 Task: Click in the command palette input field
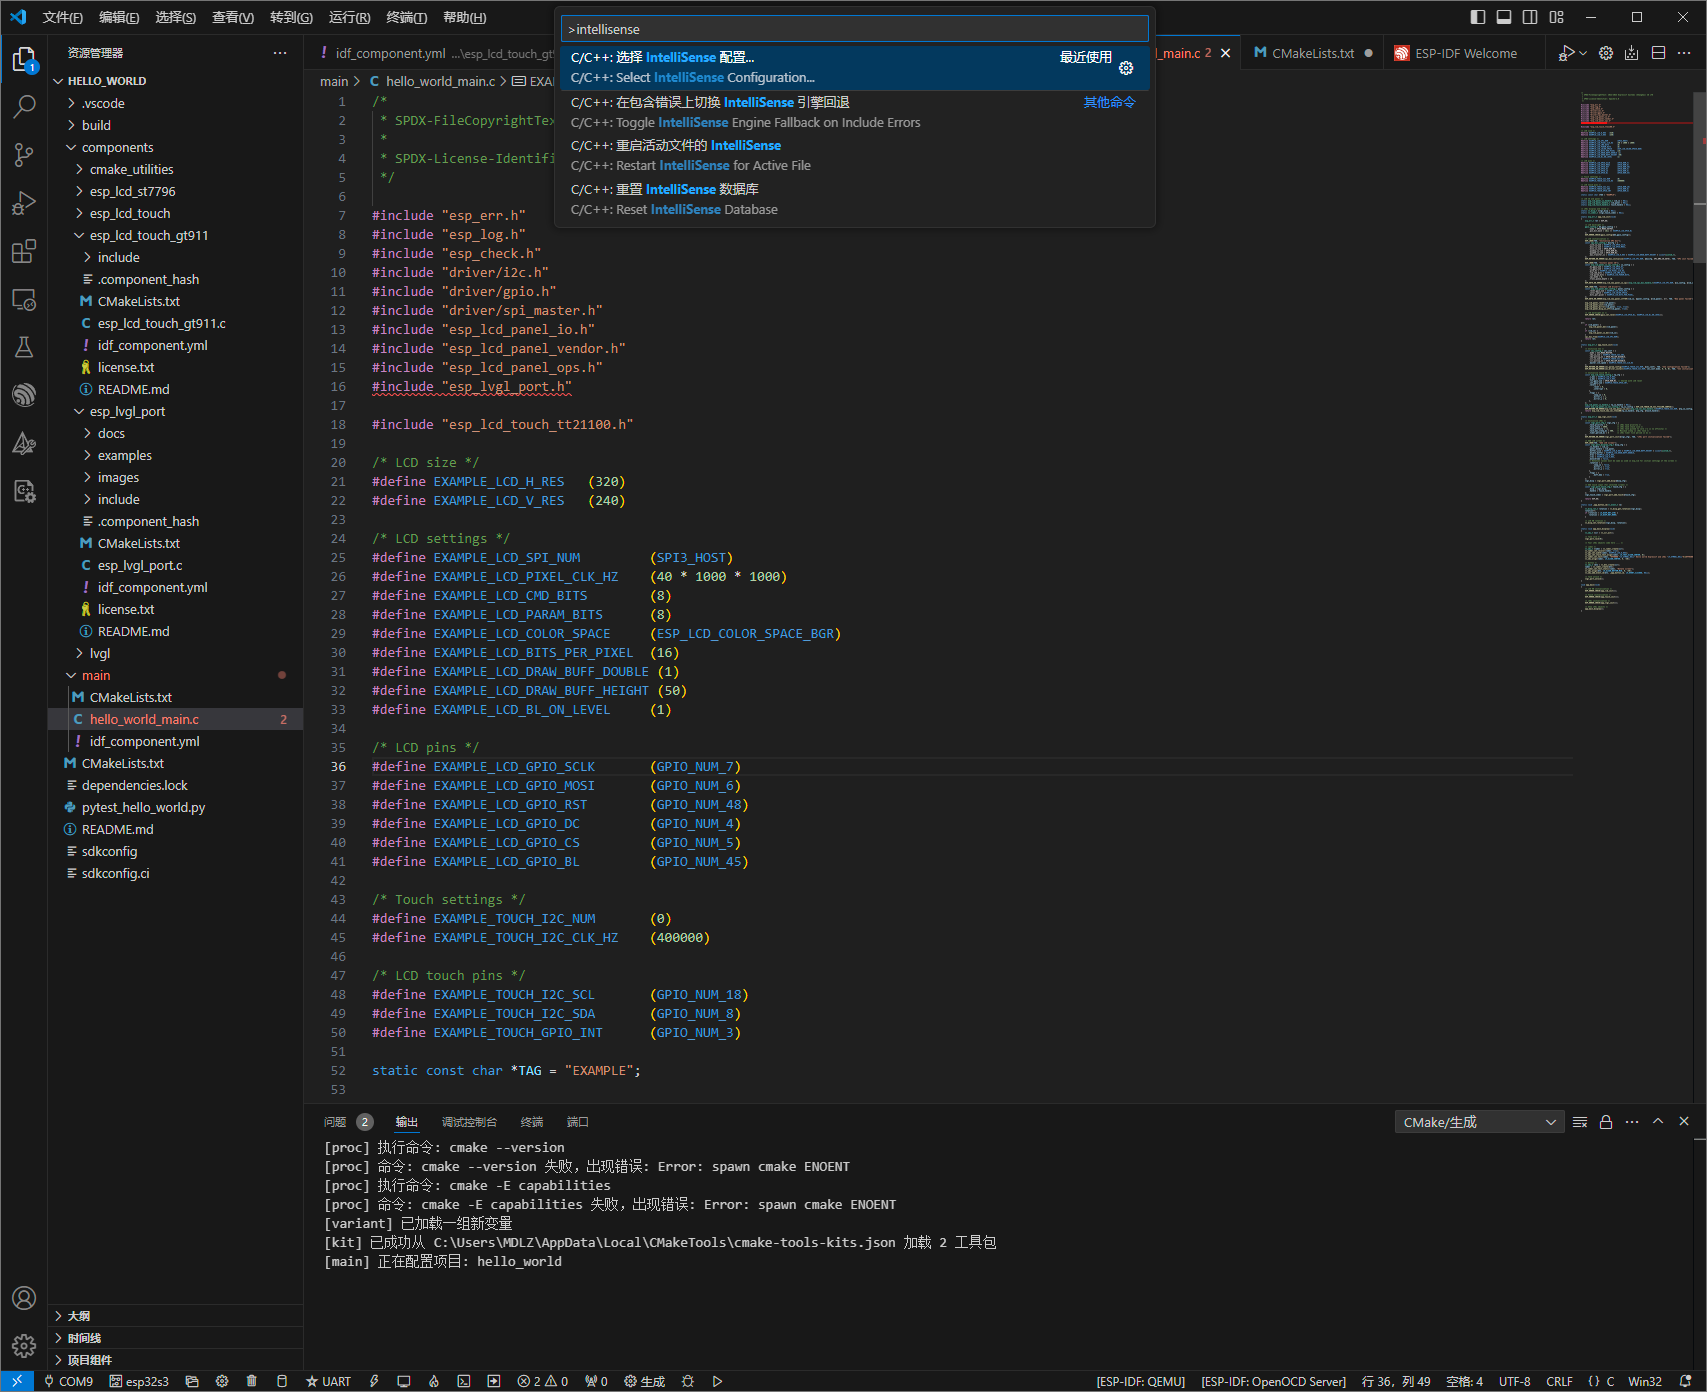[x=854, y=29]
